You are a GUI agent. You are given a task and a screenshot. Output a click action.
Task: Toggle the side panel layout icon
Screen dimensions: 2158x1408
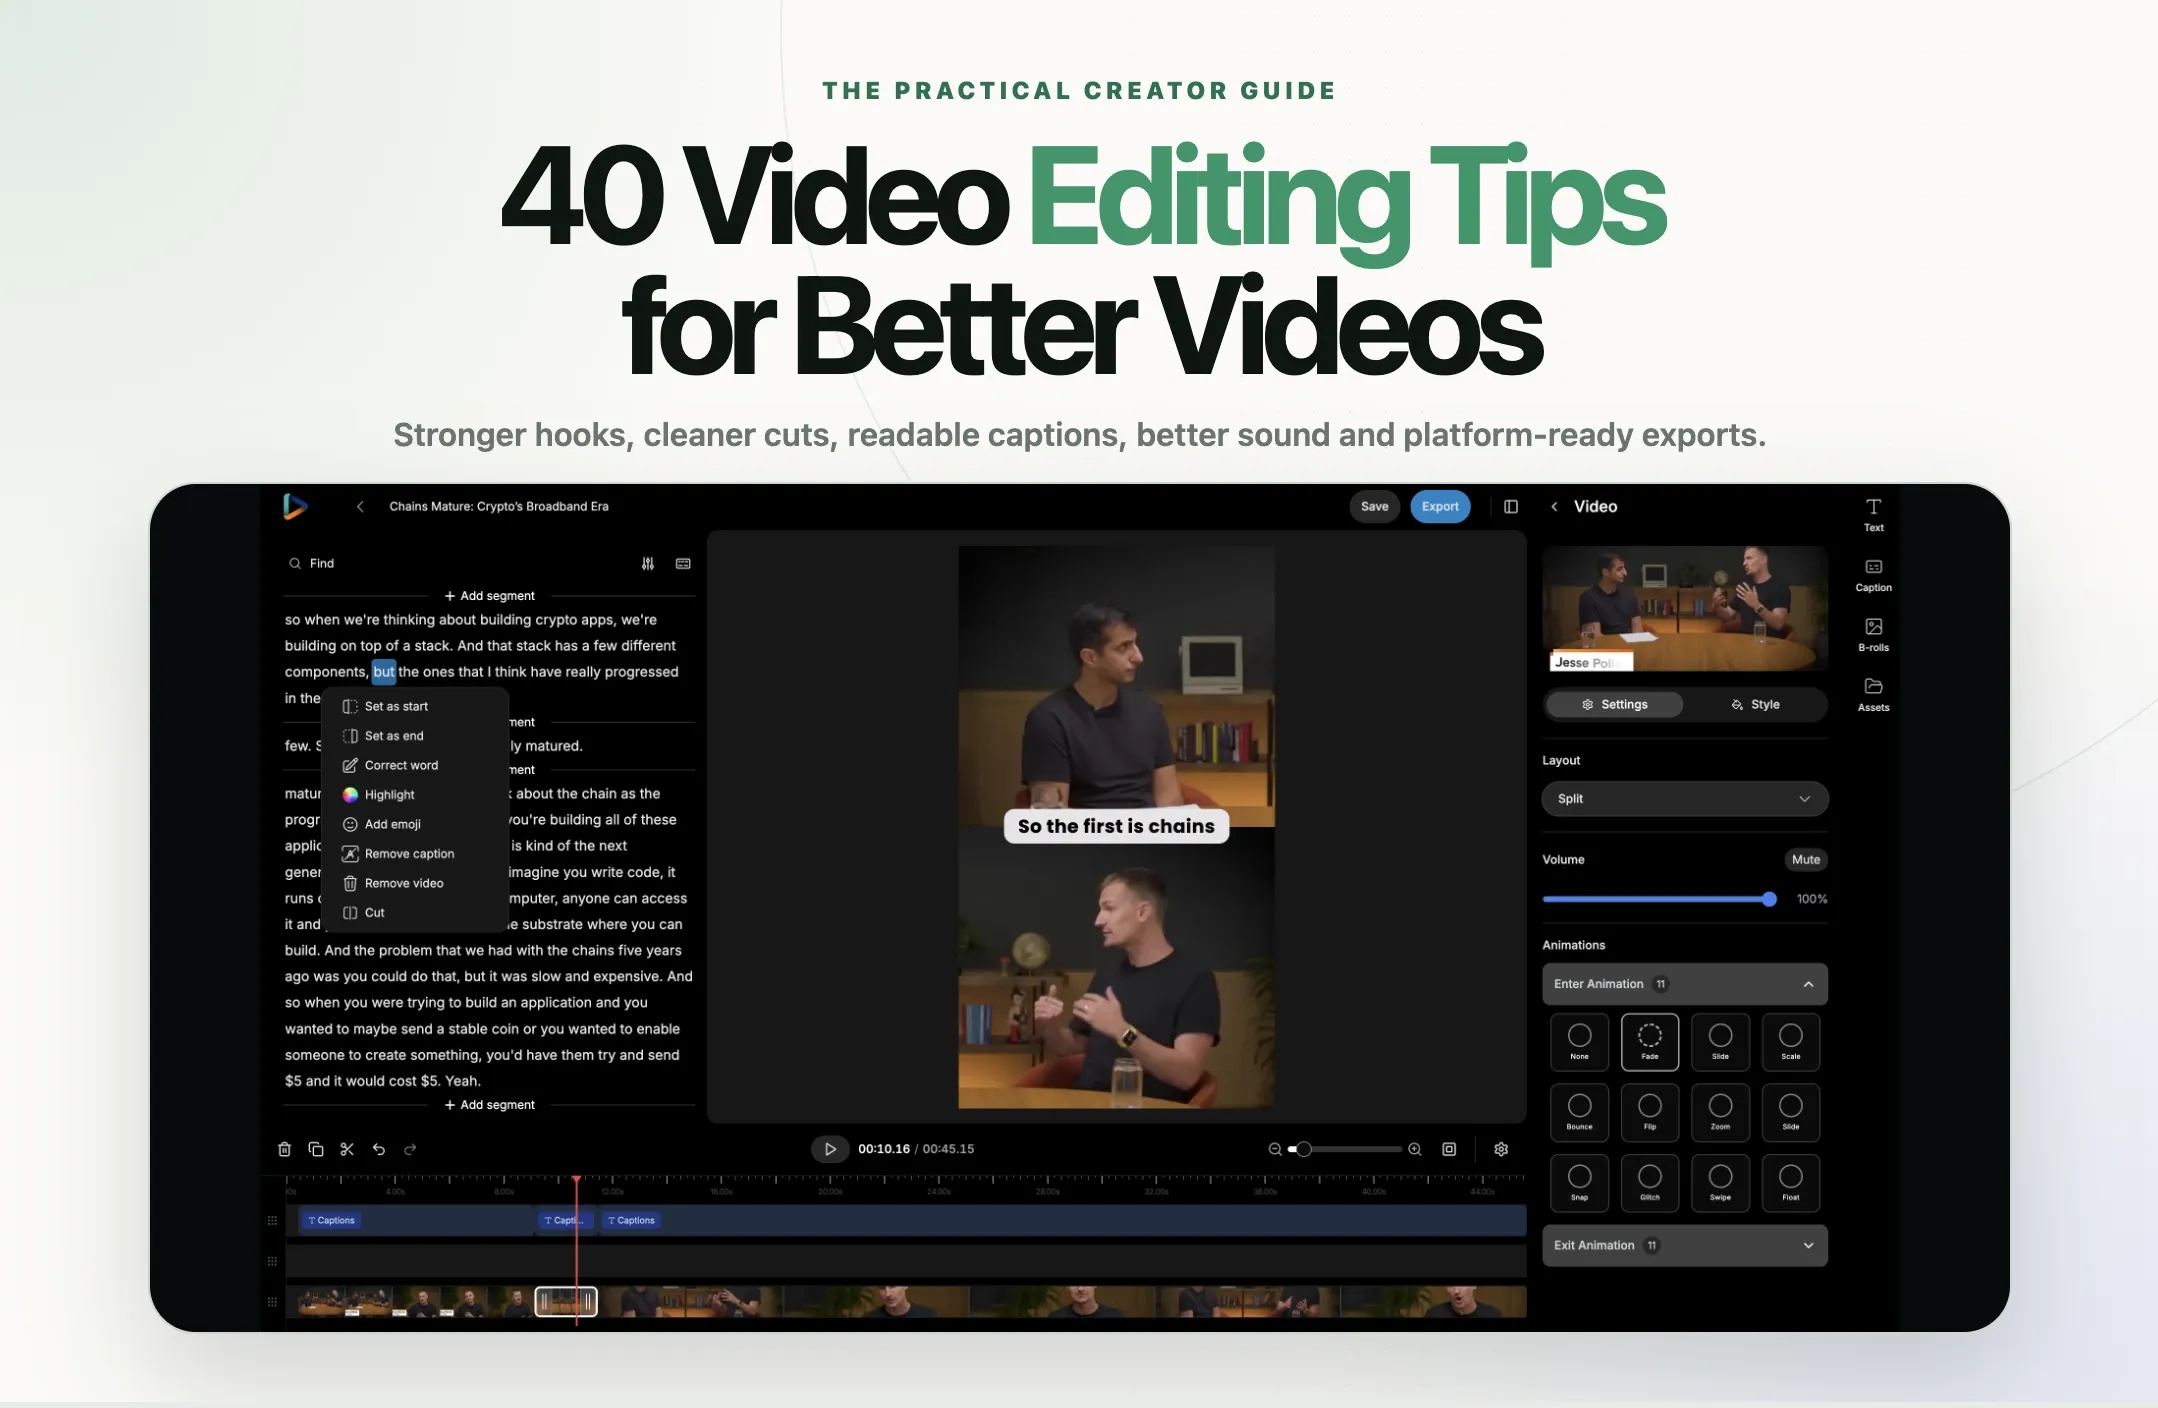(x=1511, y=507)
